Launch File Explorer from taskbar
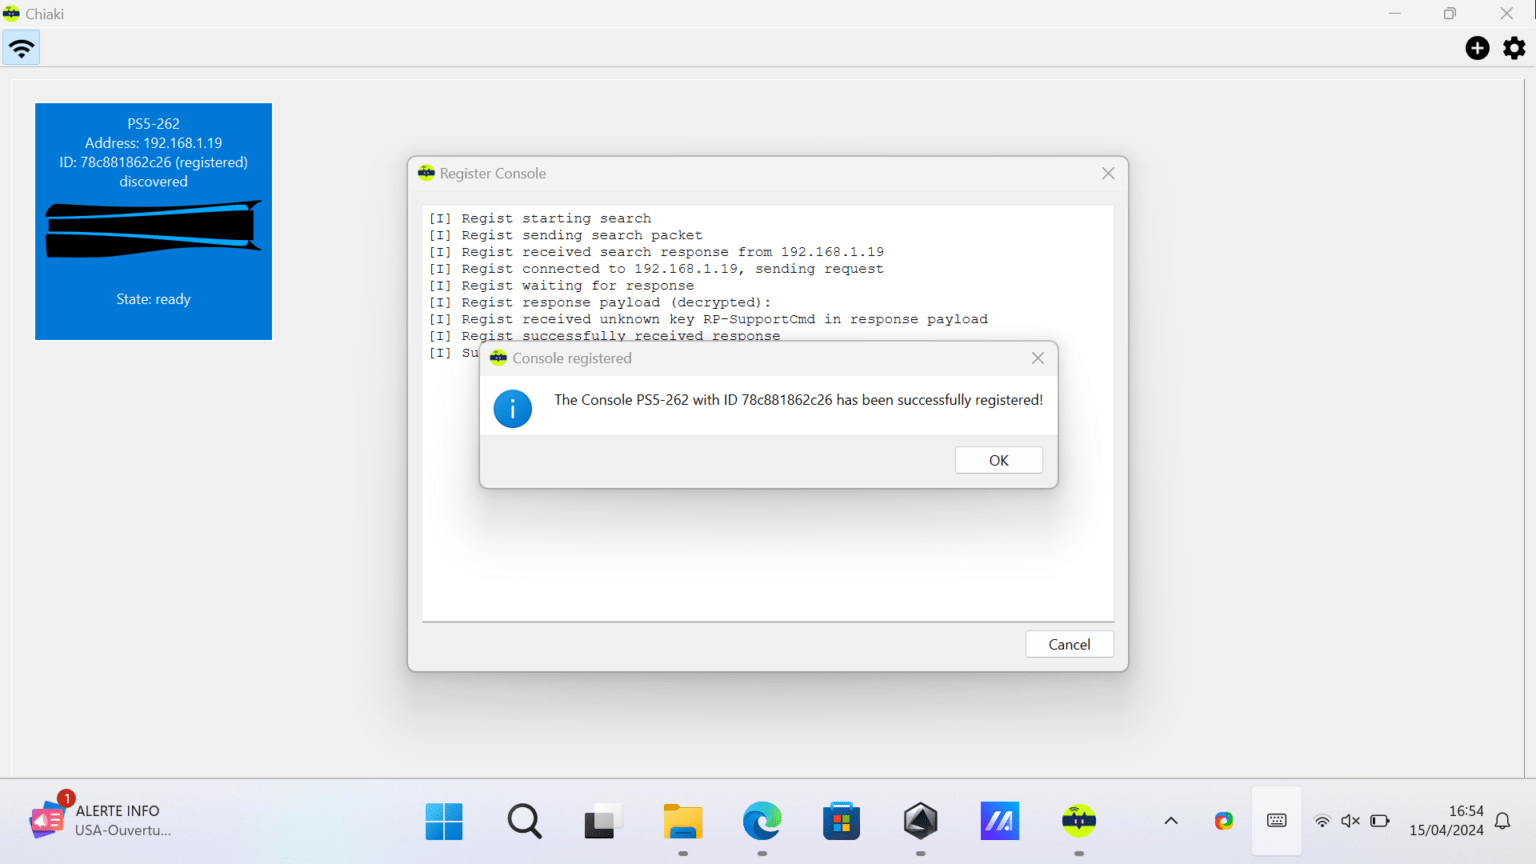Screen dimensions: 1536x864 click(x=683, y=821)
